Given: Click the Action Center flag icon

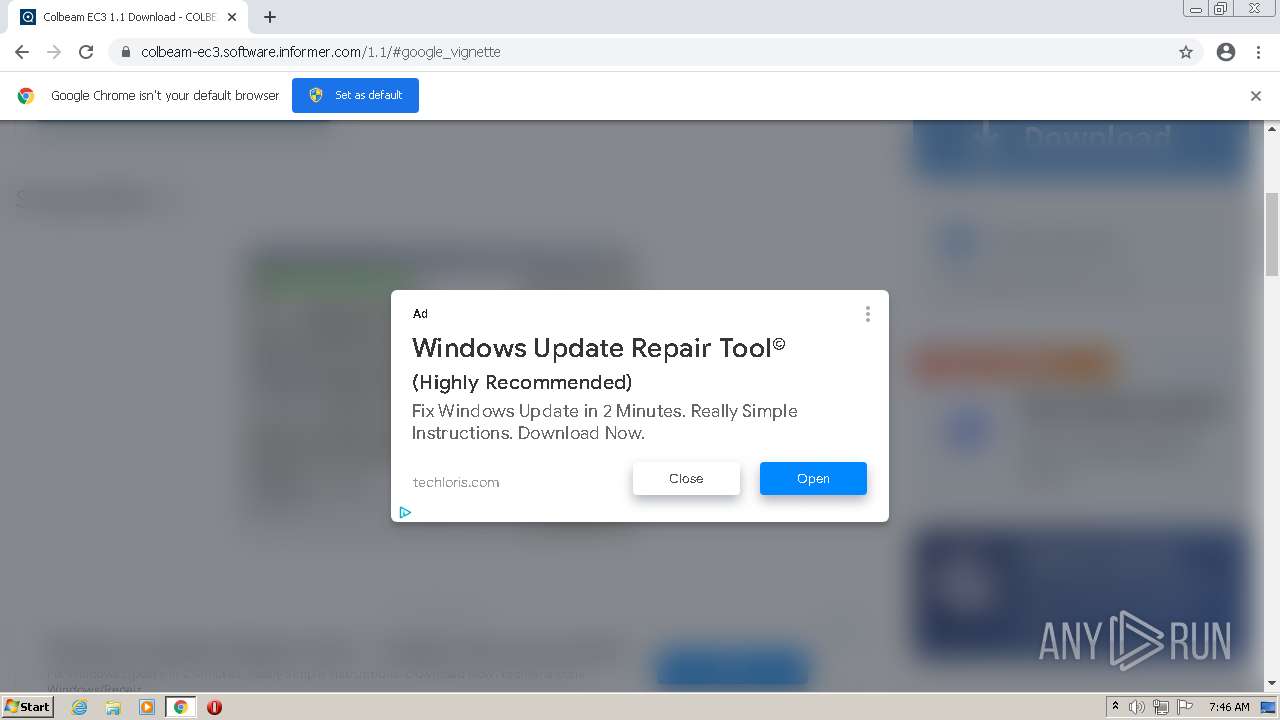Looking at the screenshot, I should 1185,707.
